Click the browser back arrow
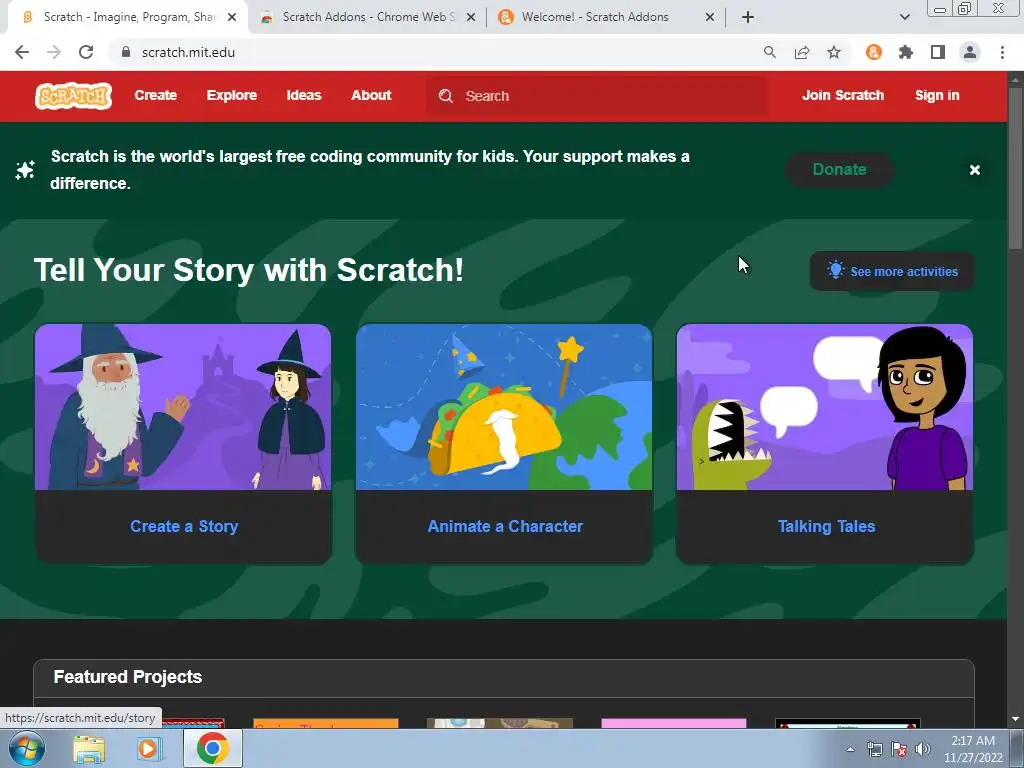The width and height of the screenshot is (1024, 768). pyautogui.click(x=22, y=52)
